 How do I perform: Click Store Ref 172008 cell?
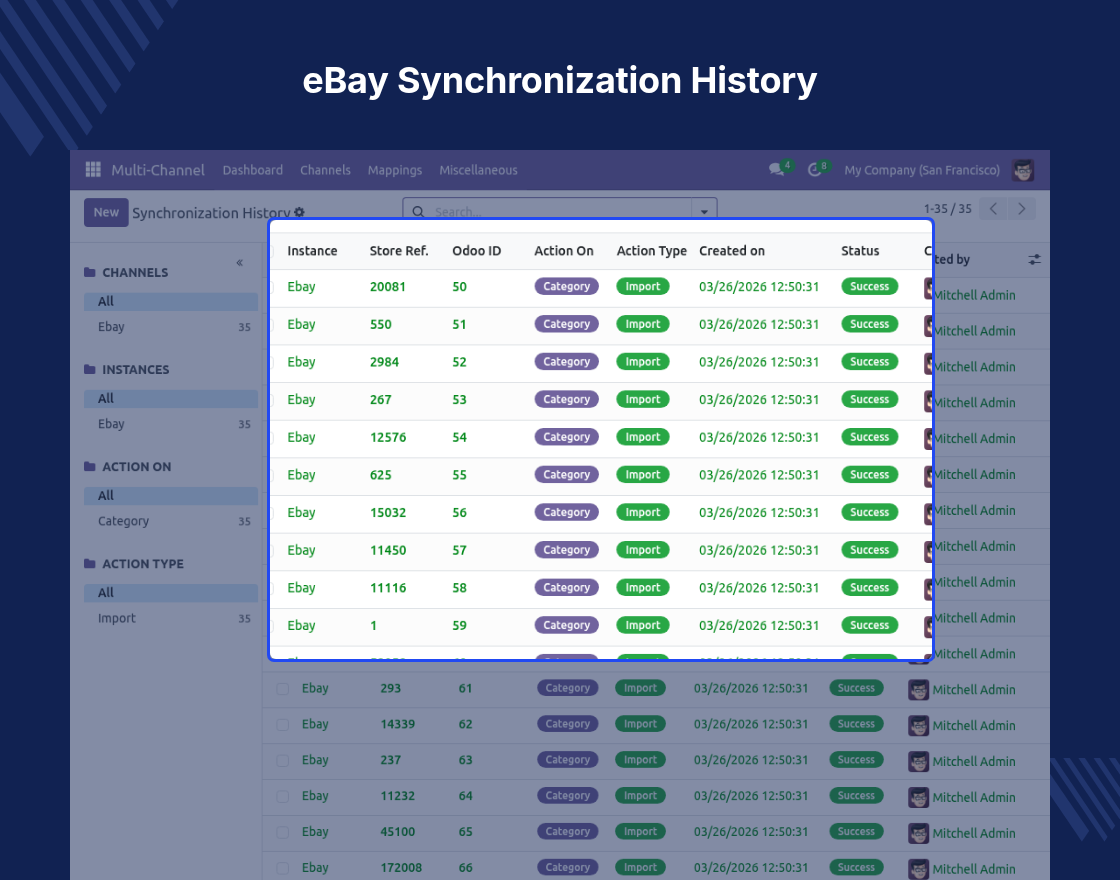pos(401,868)
